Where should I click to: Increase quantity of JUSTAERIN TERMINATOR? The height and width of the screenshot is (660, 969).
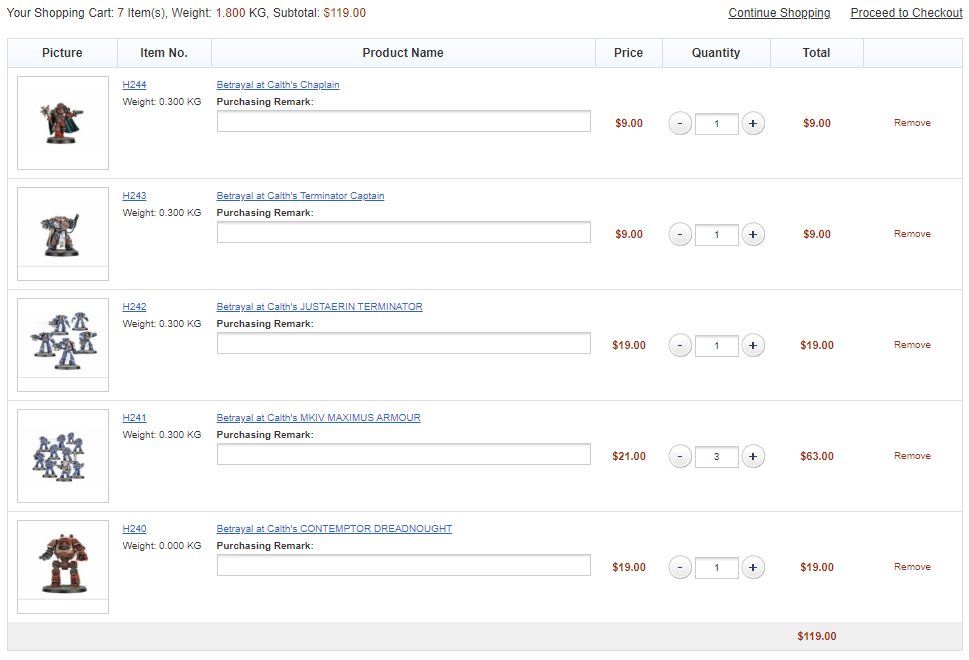(753, 345)
